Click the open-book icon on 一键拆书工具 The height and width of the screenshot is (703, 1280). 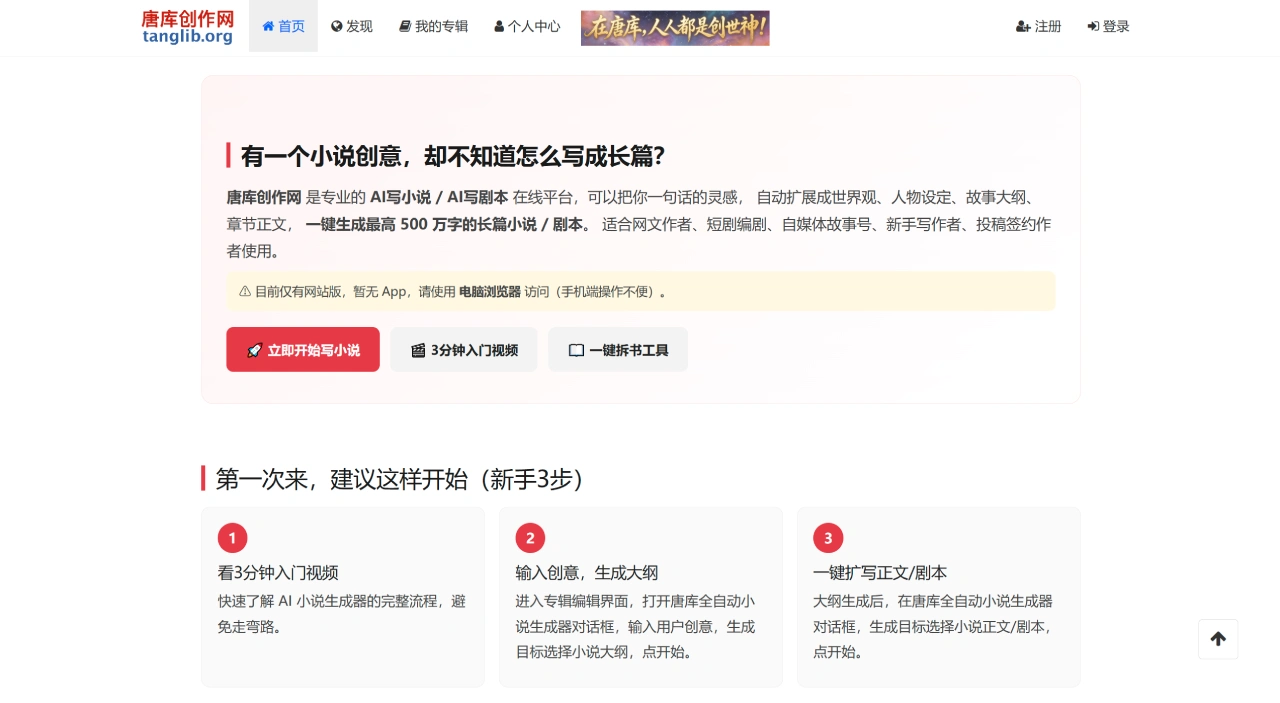coord(576,350)
